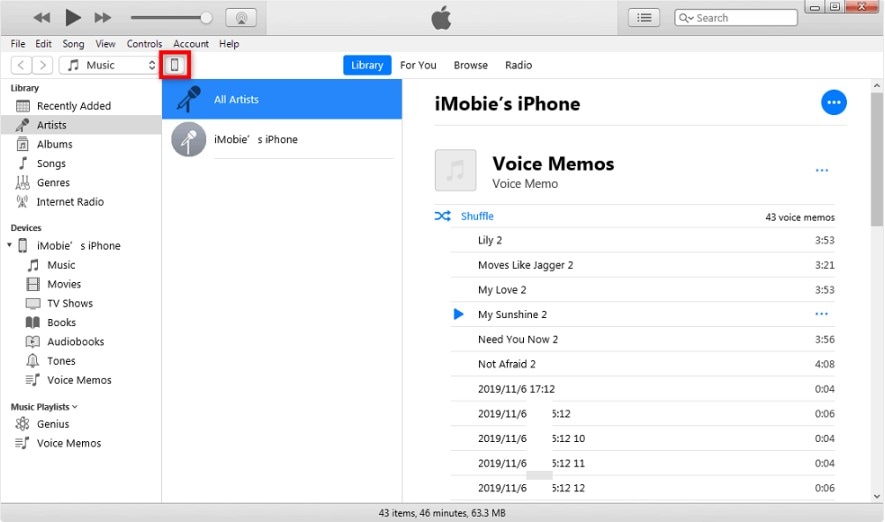
Task: Open the View menu
Action: (x=105, y=43)
